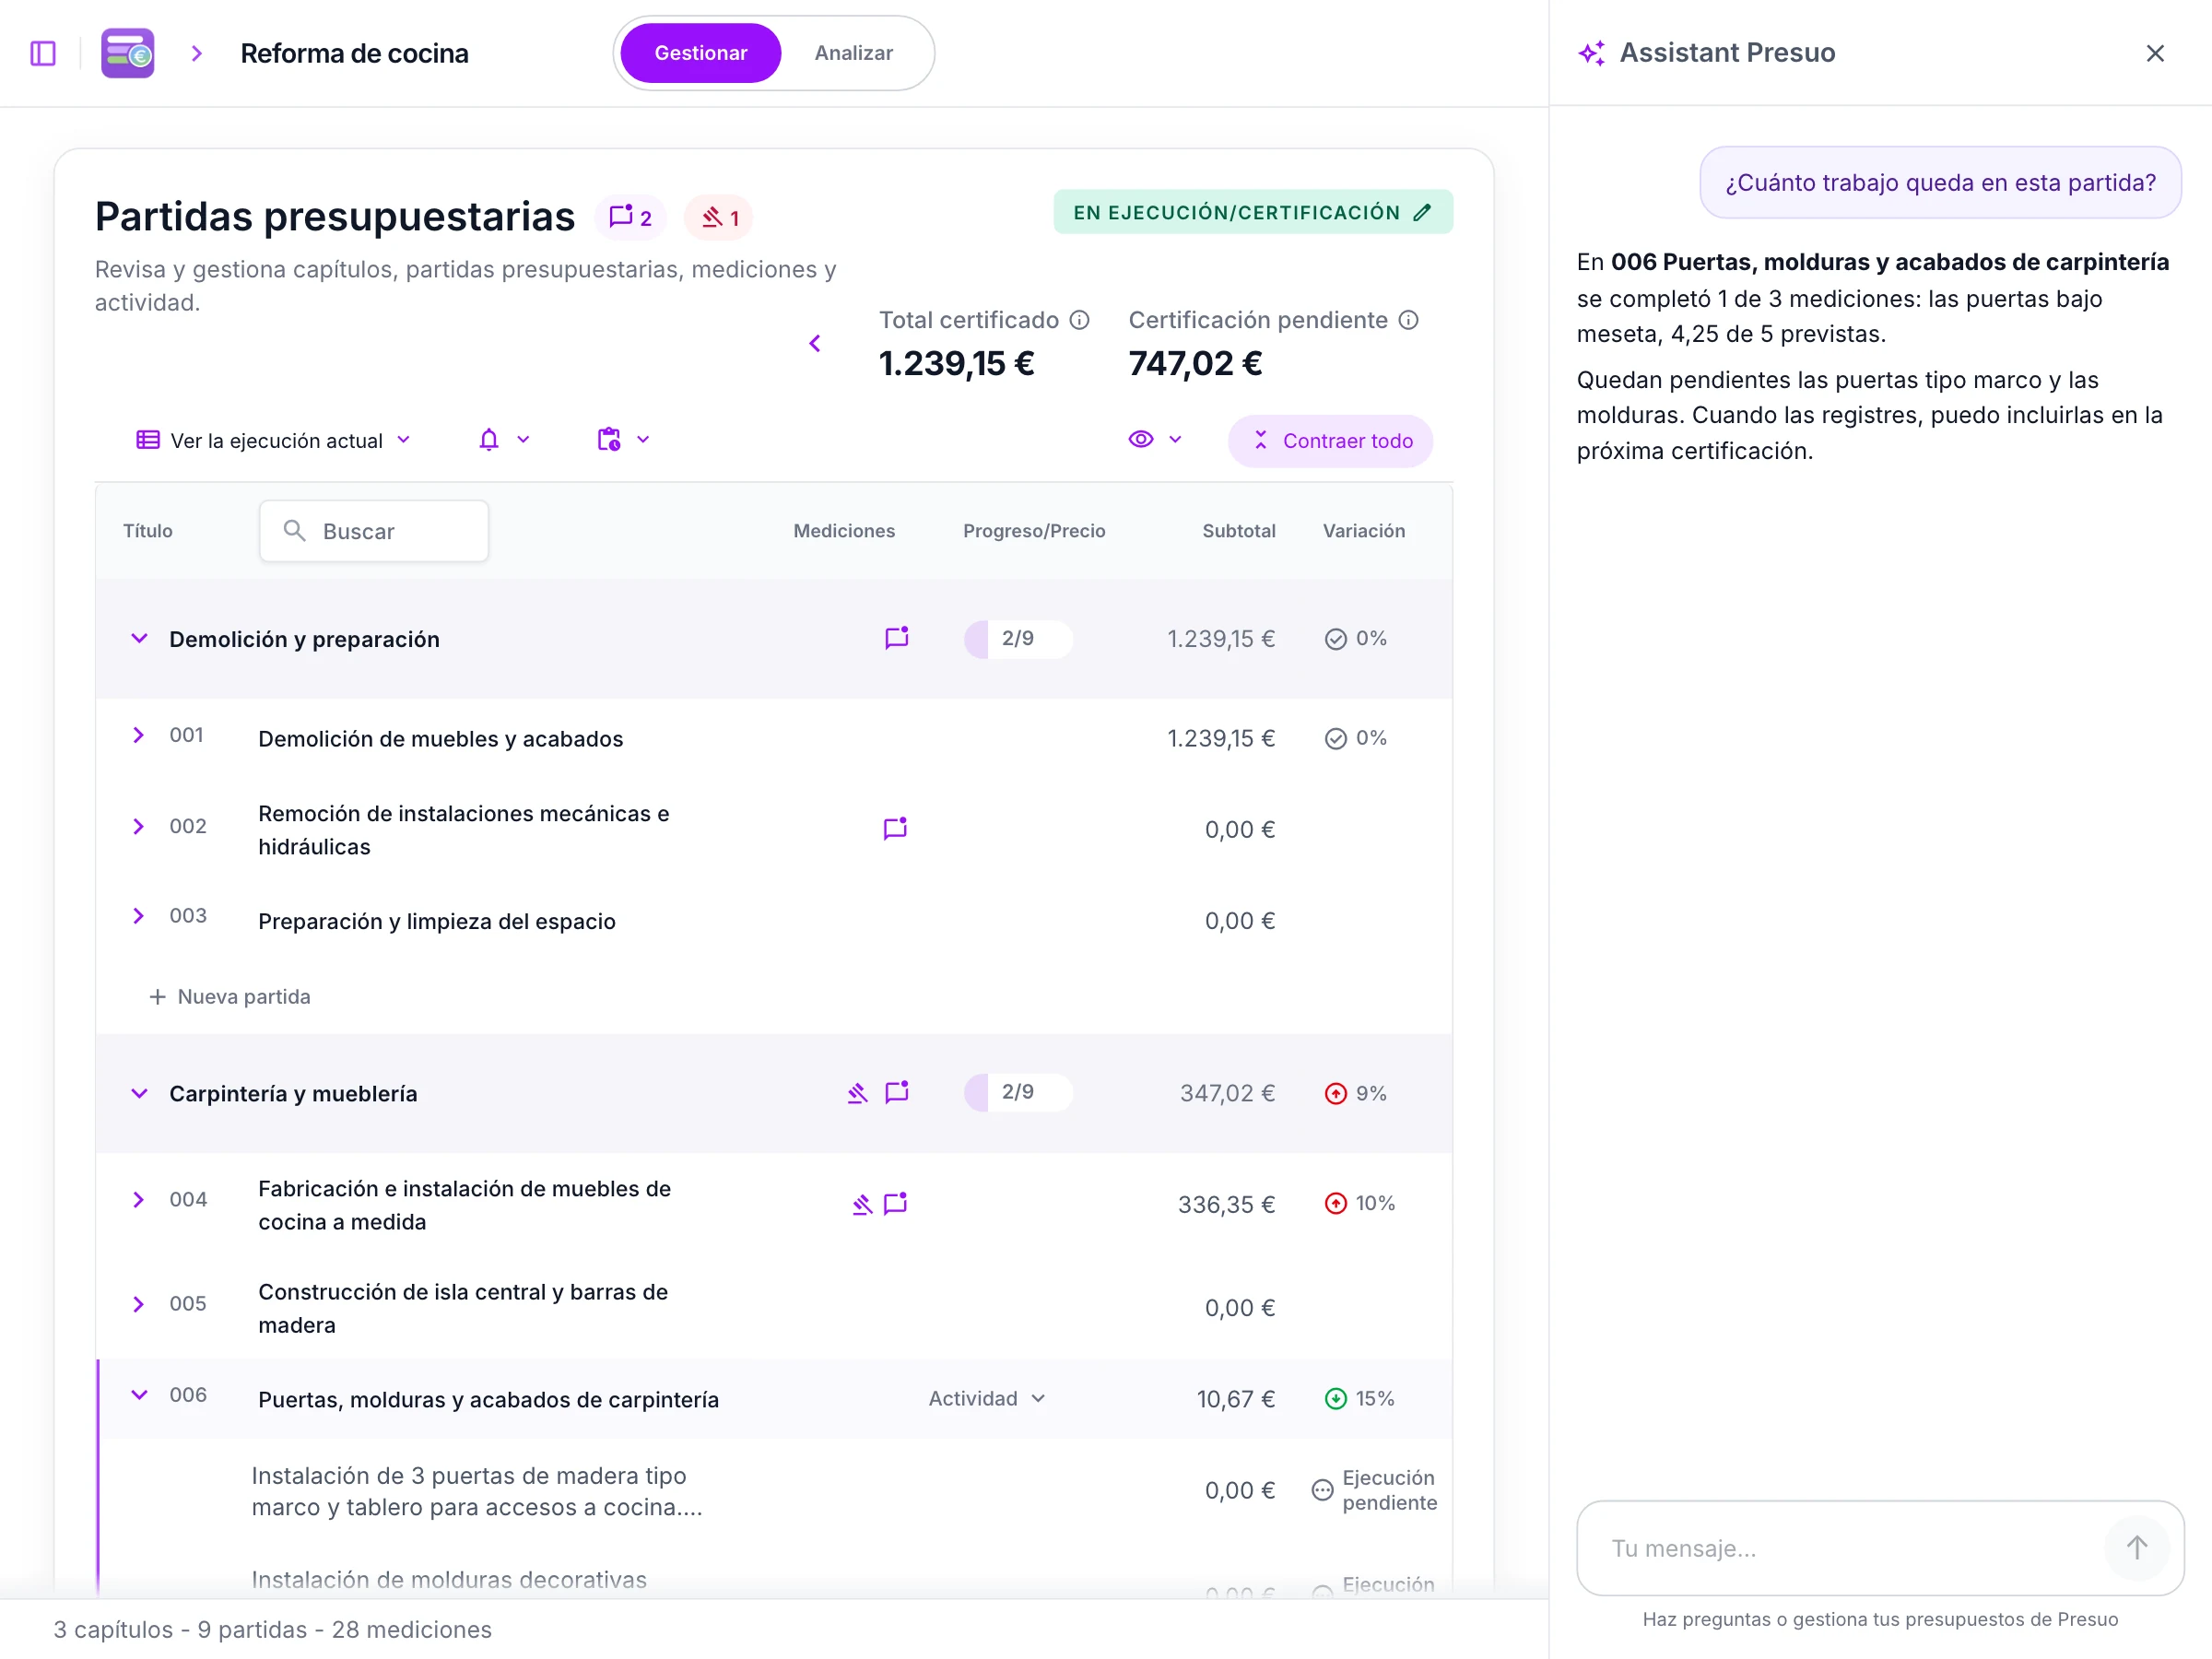
Task: Collapse Carpintería y mueblería chapter
Action: pos(140,1094)
